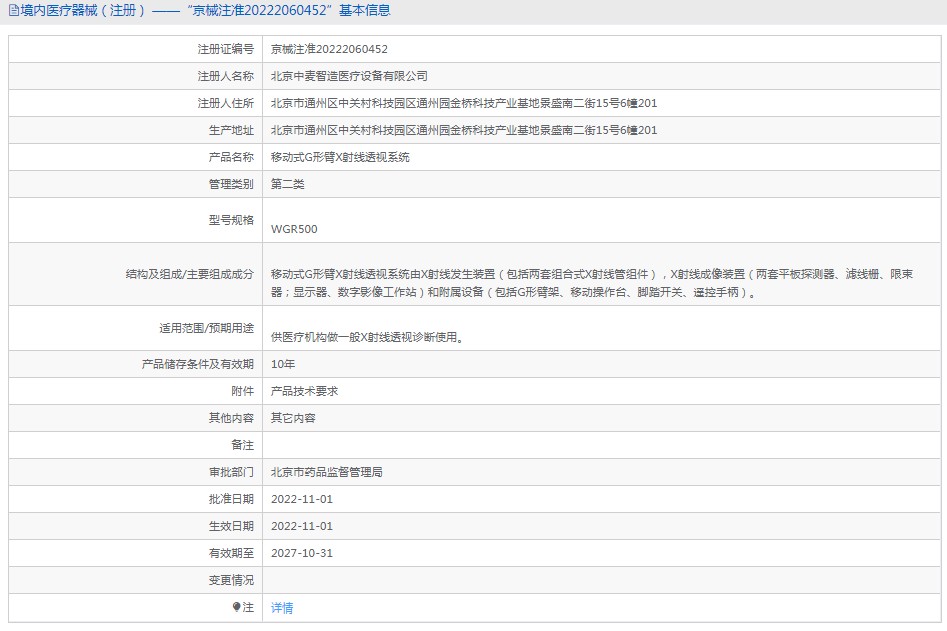Click the label 型号规格
947x631 pixels.
(231, 220)
